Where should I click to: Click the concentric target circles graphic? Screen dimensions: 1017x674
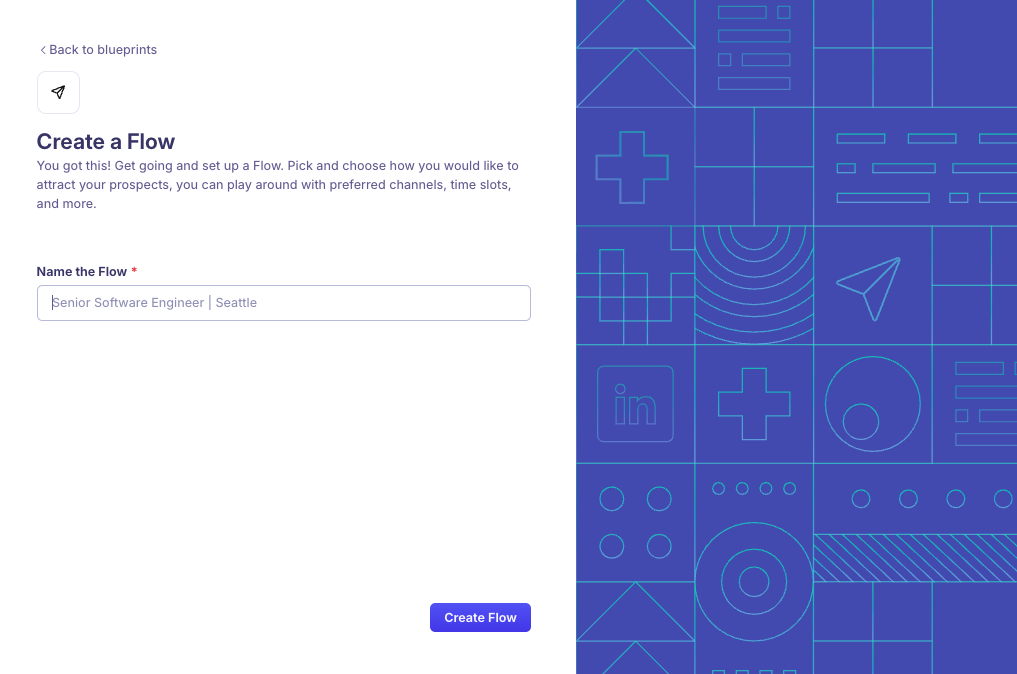pos(753,581)
